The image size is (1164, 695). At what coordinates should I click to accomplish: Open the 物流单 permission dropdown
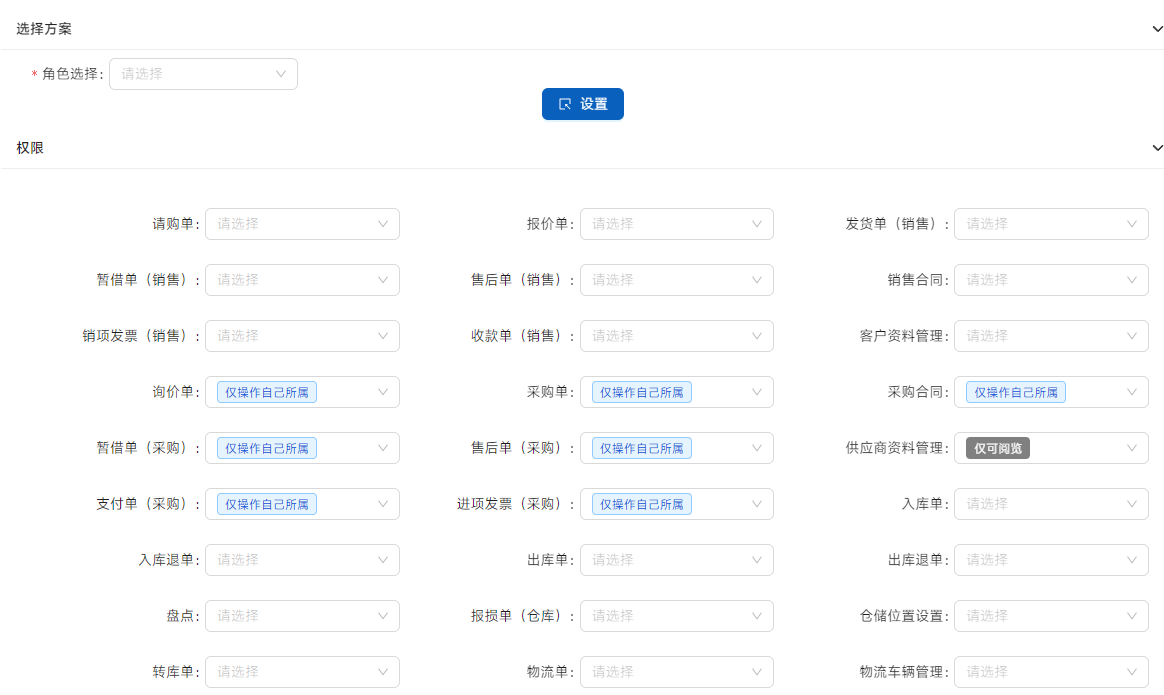(676, 672)
